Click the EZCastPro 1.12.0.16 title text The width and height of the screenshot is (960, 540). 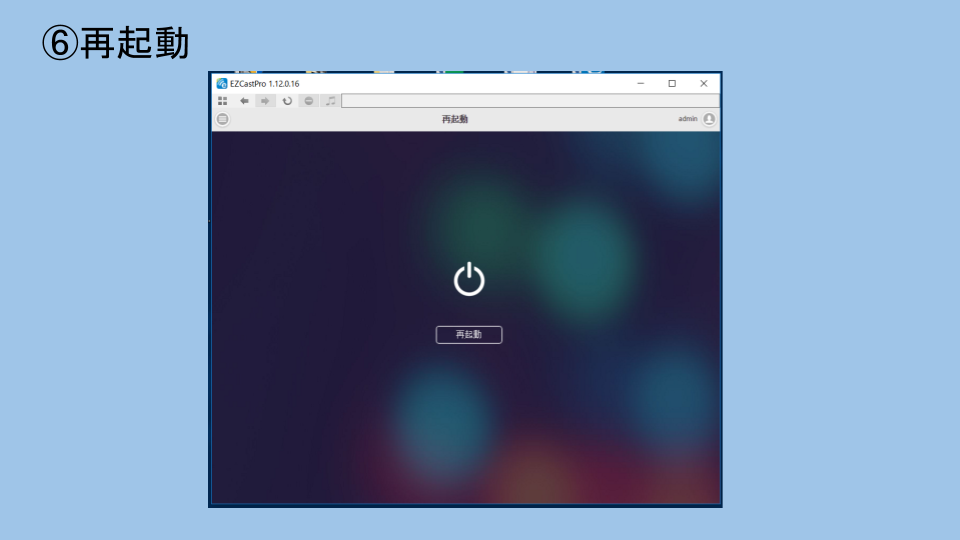coord(265,84)
